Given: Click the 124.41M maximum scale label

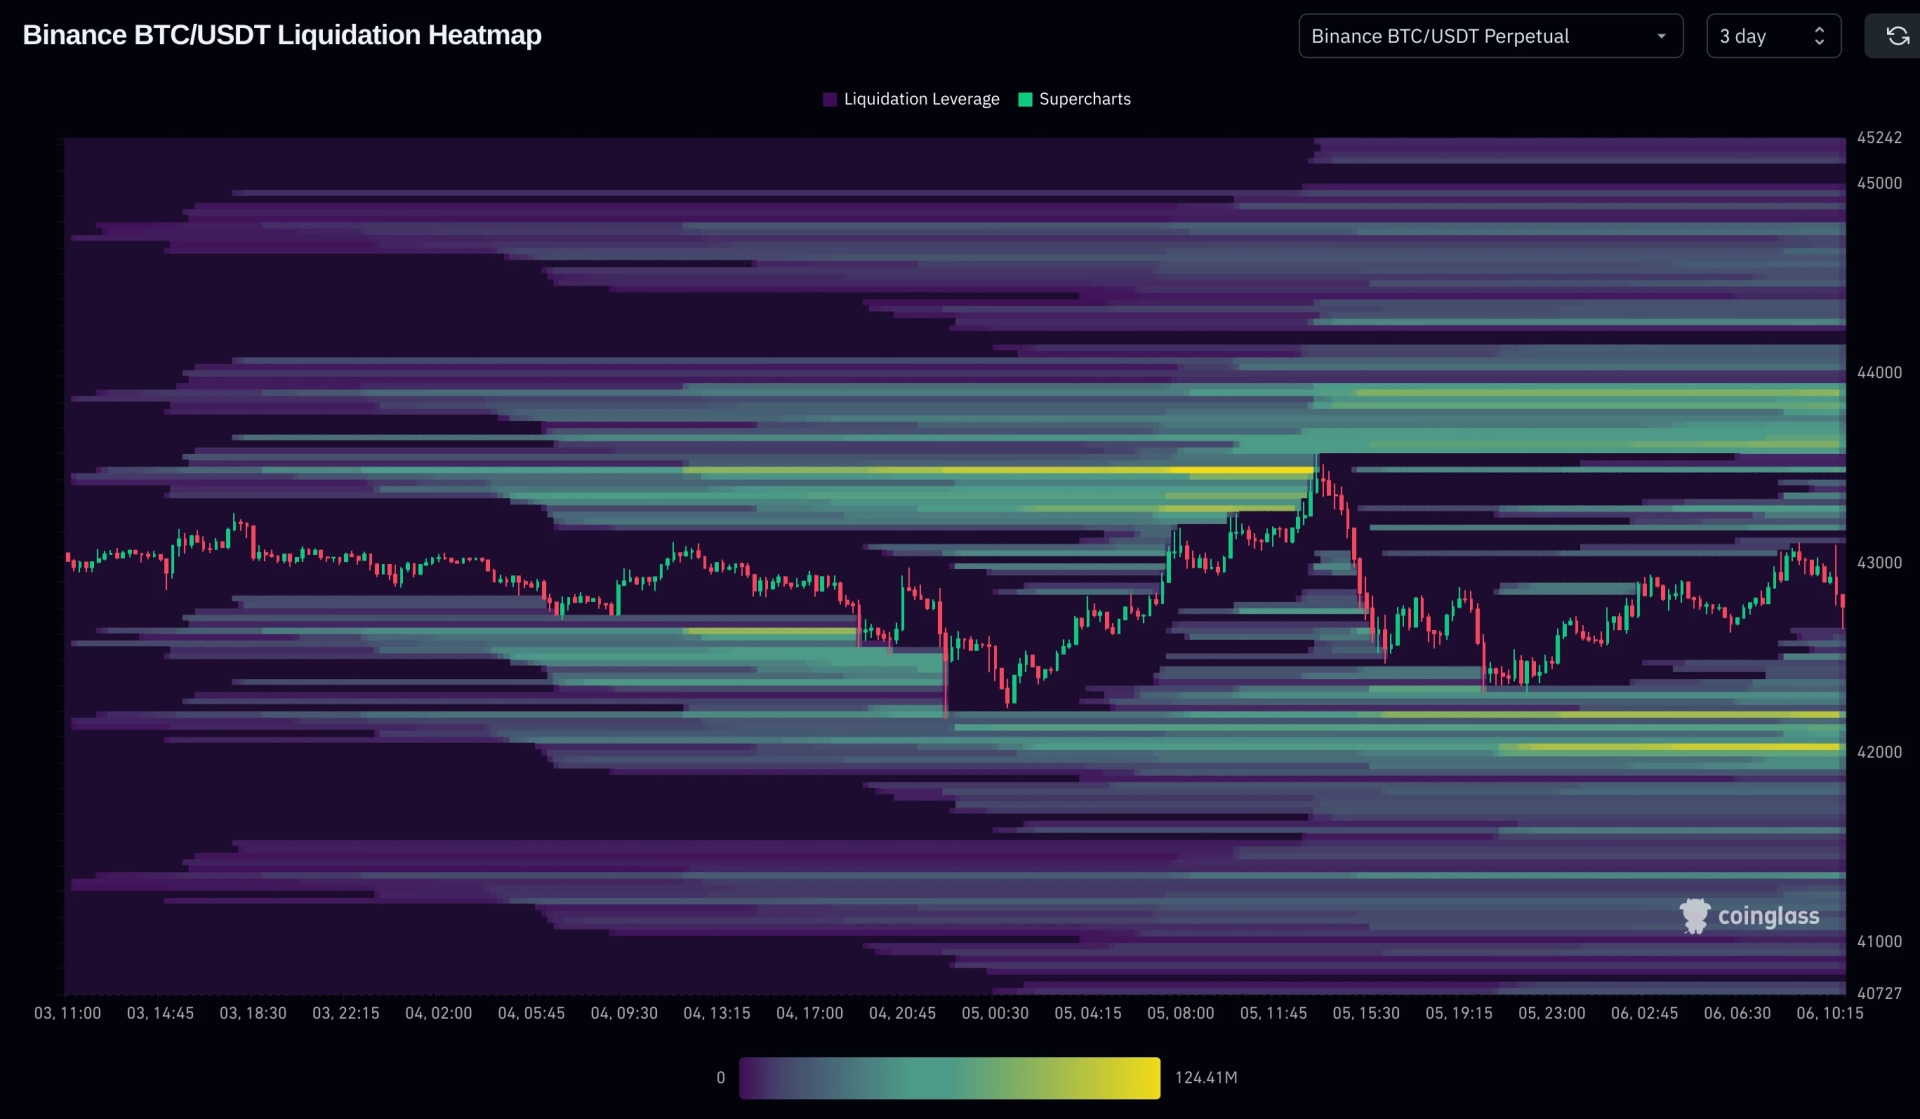Looking at the screenshot, I should pyautogui.click(x=1206, y=1078).
